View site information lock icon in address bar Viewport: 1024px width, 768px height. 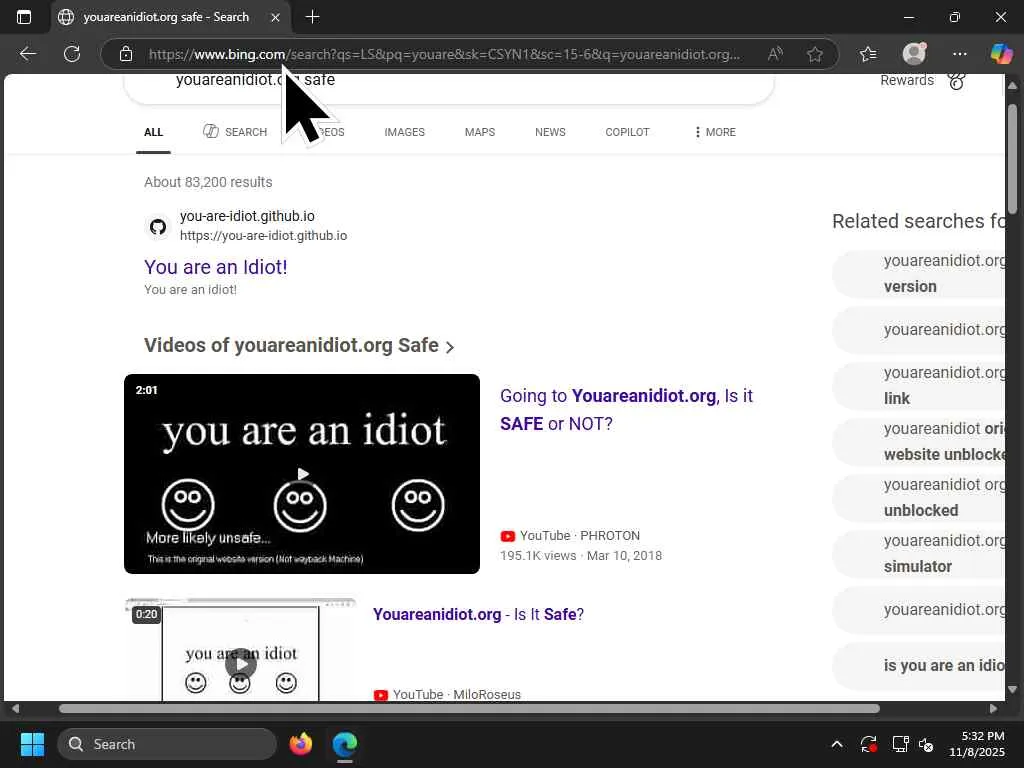click(126, 54)
